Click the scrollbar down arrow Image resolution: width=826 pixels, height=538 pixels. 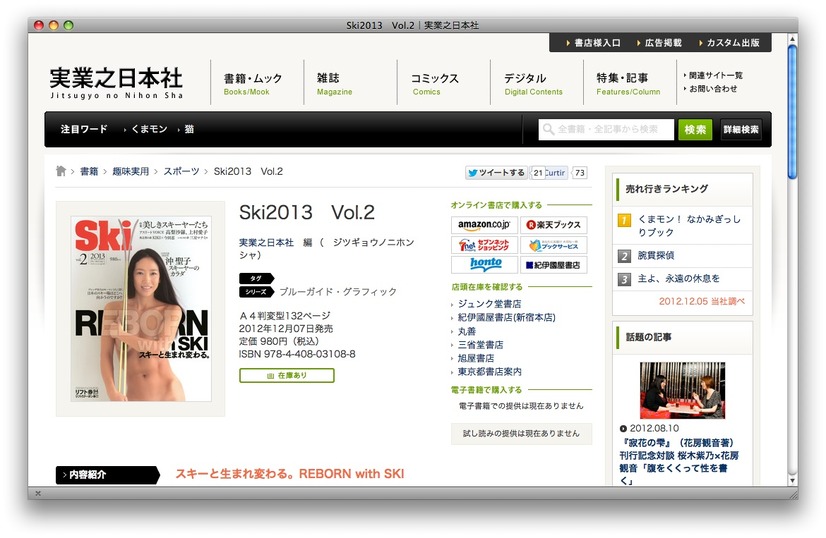(x=792, y=480)
